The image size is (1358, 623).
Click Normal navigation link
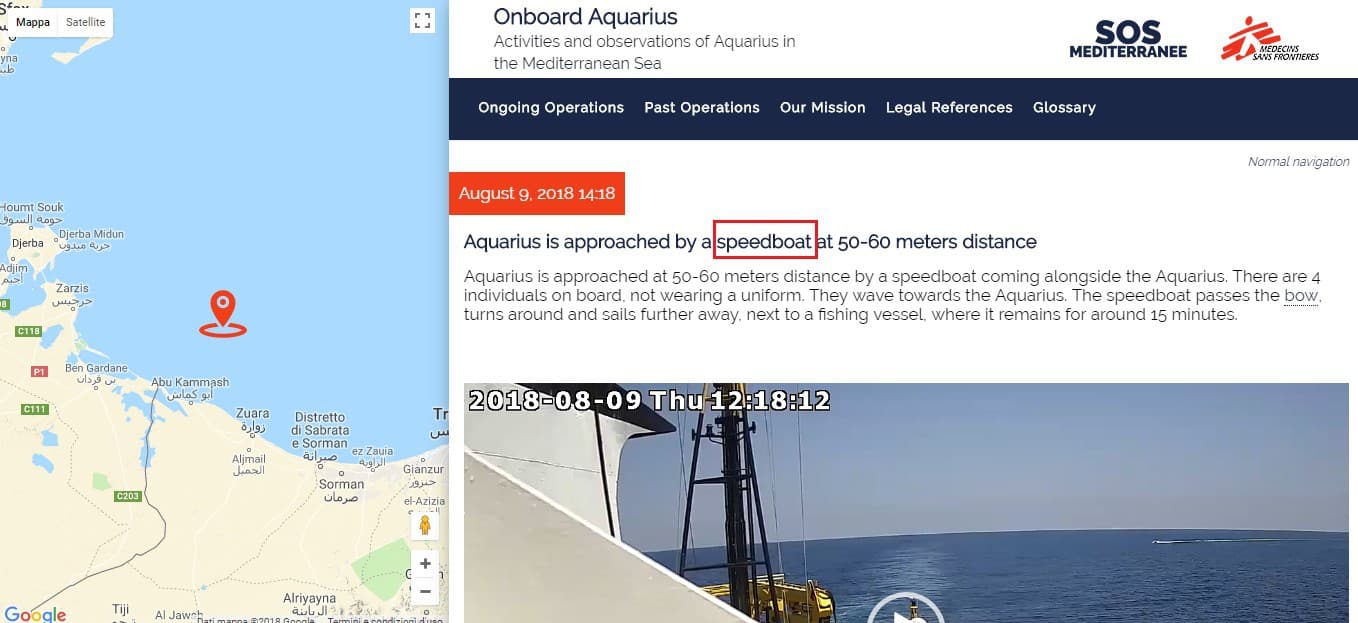coord(1298,162)
